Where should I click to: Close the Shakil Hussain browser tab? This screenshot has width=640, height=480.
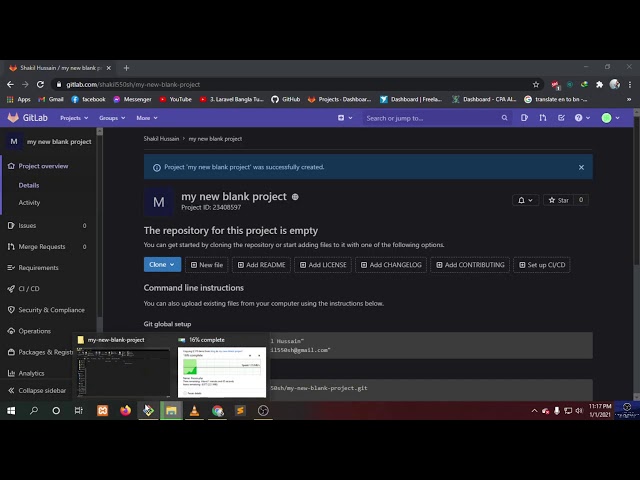(109, 68)
